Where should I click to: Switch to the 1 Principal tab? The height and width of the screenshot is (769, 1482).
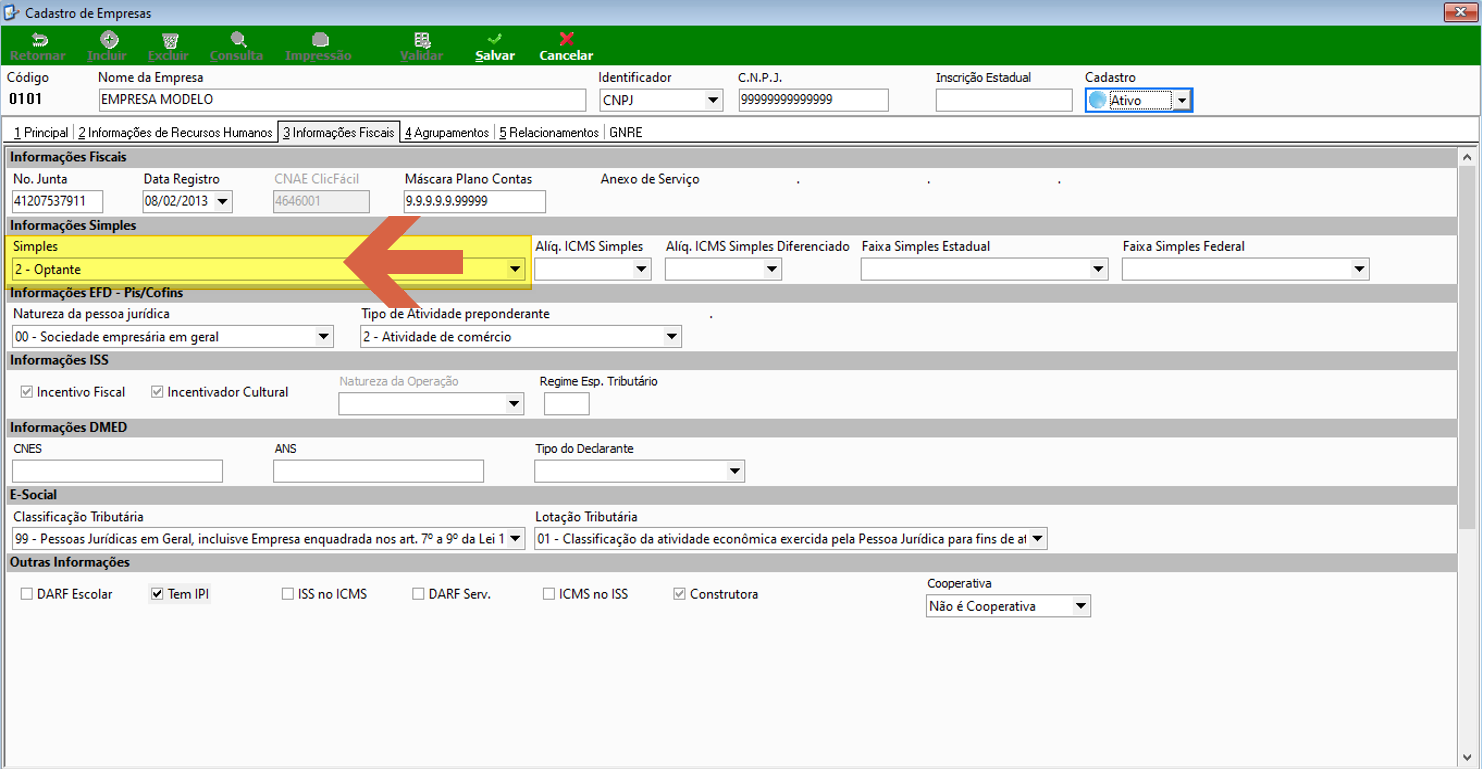(x=41, y=132)
